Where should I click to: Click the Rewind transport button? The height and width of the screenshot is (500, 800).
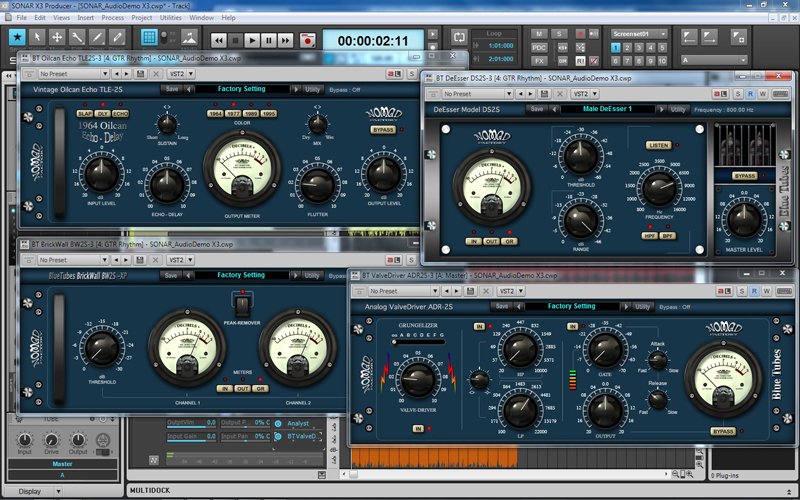click(x=218, y=40)
